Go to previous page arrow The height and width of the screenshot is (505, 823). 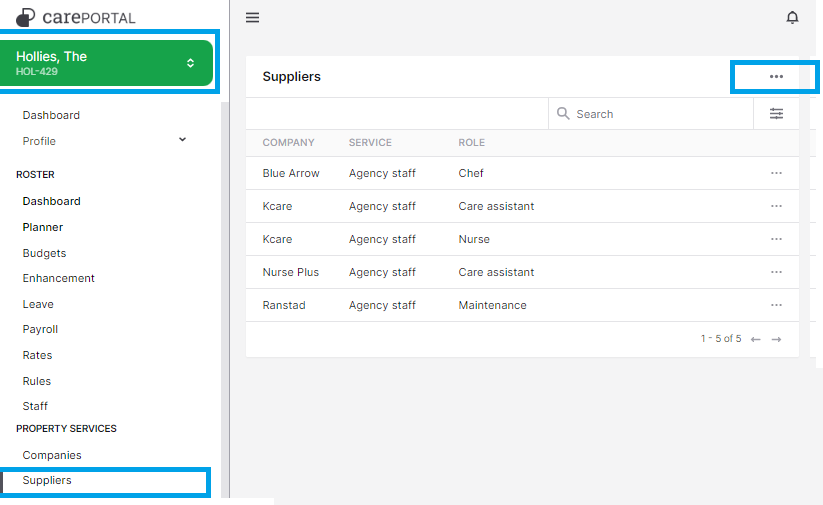[x=755, y=340]
